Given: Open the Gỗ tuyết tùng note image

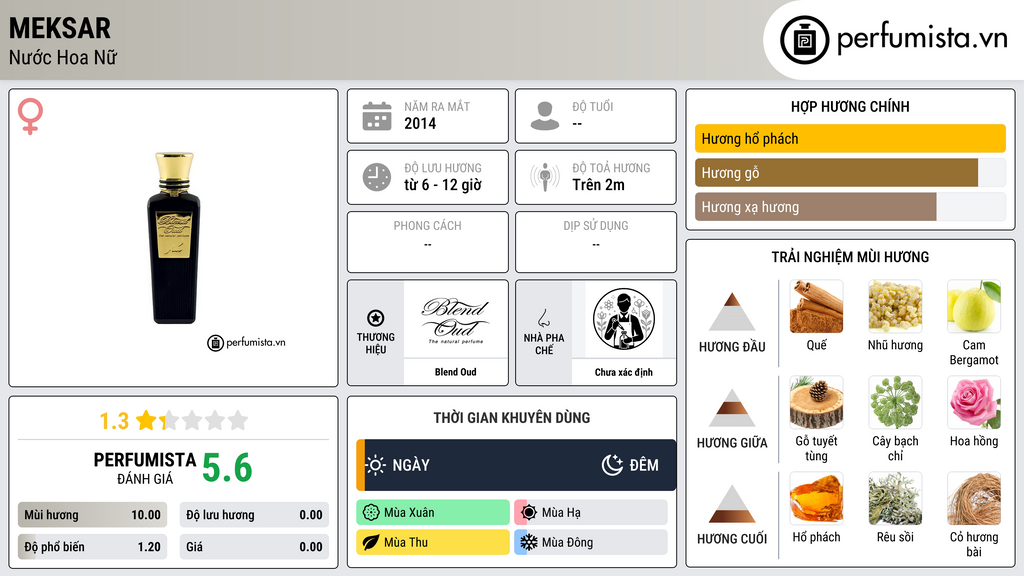Looking at the screenshot, I should pyautogui.click(x=816, y=403).
